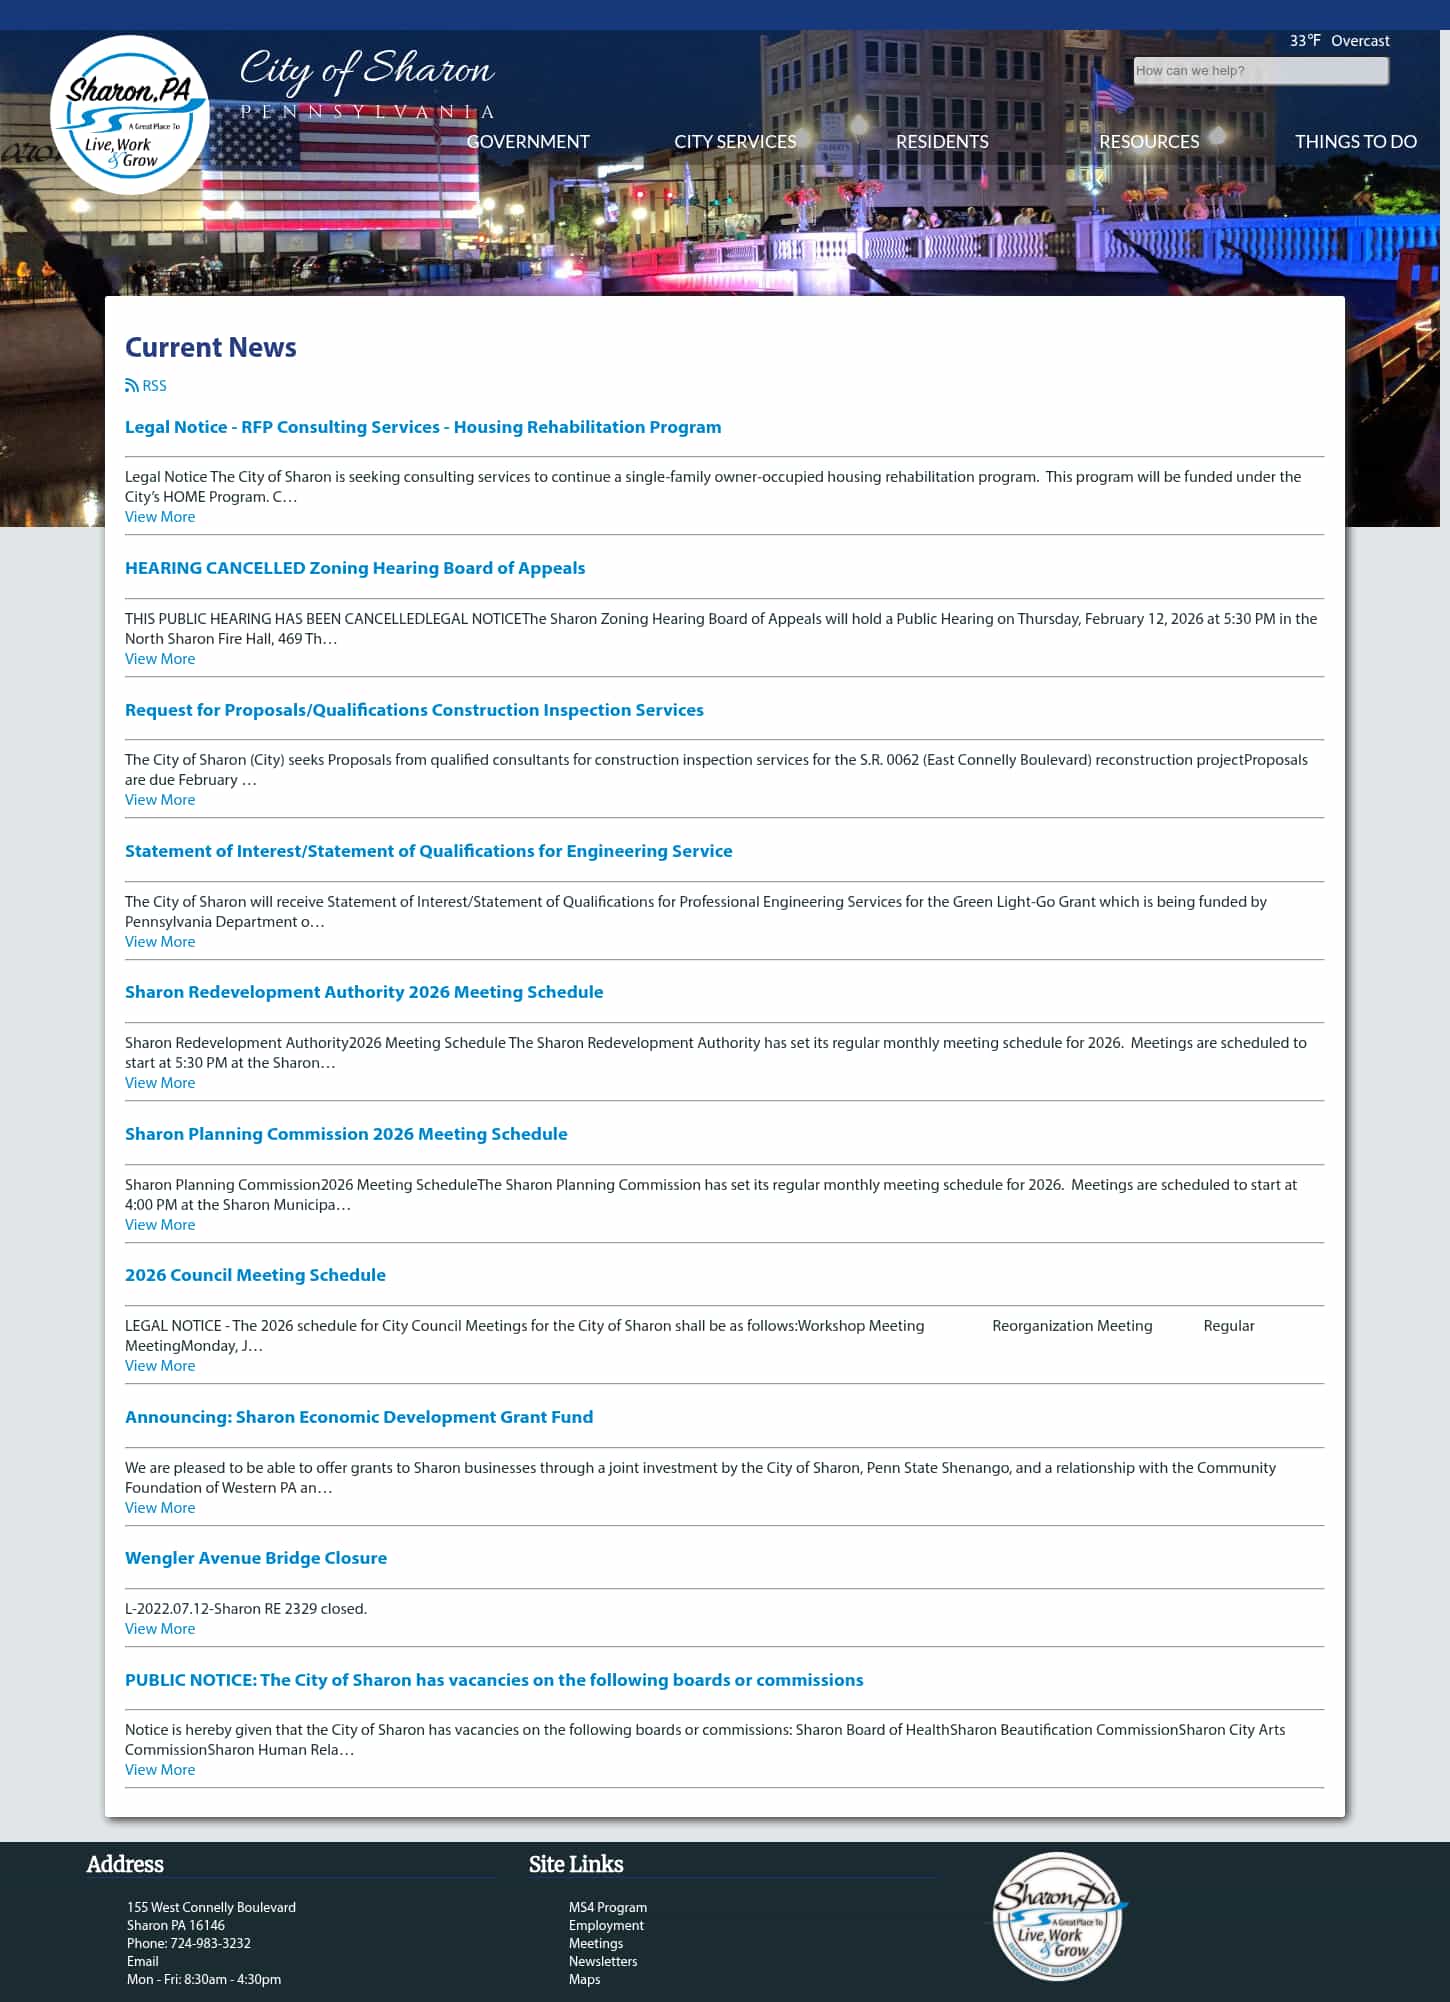Click 'Sharon PA 16146' footer text
Screen dimensions: 1450x2002
(176, 1925)
